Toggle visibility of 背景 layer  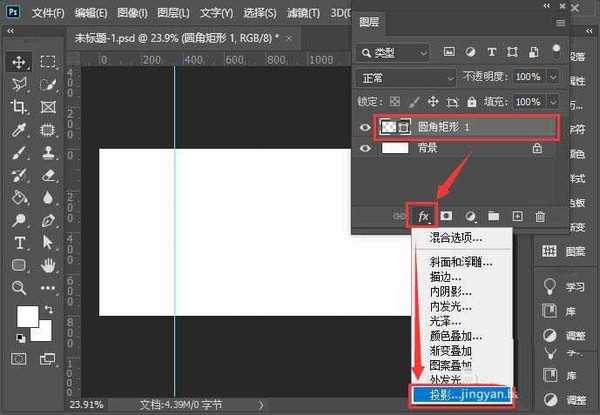point(364,147)
